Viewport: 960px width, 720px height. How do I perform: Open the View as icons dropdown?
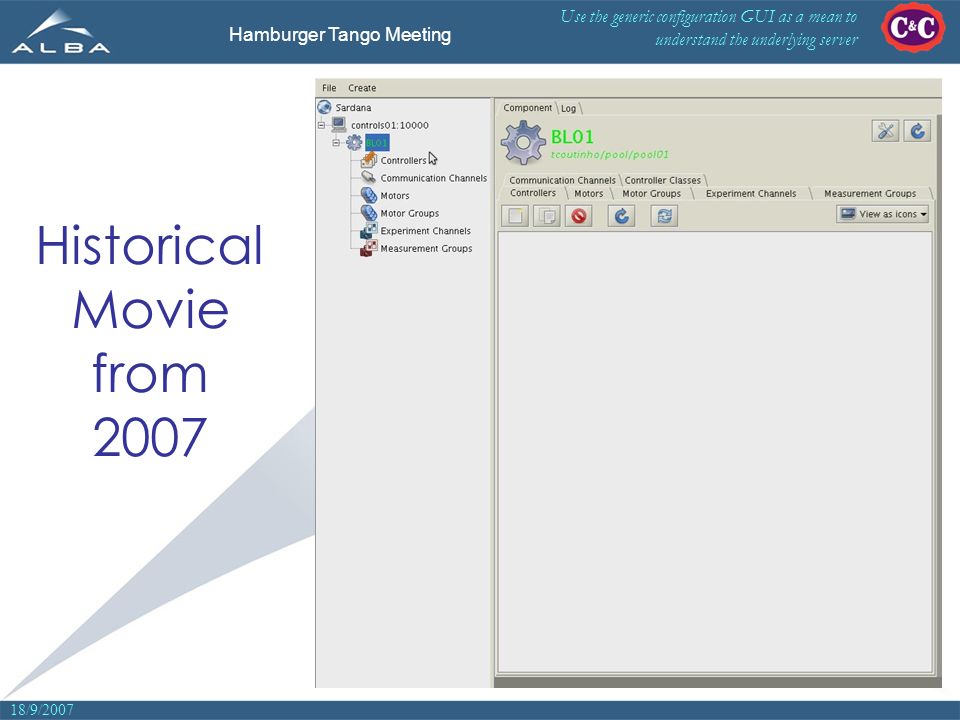point(883,214)
